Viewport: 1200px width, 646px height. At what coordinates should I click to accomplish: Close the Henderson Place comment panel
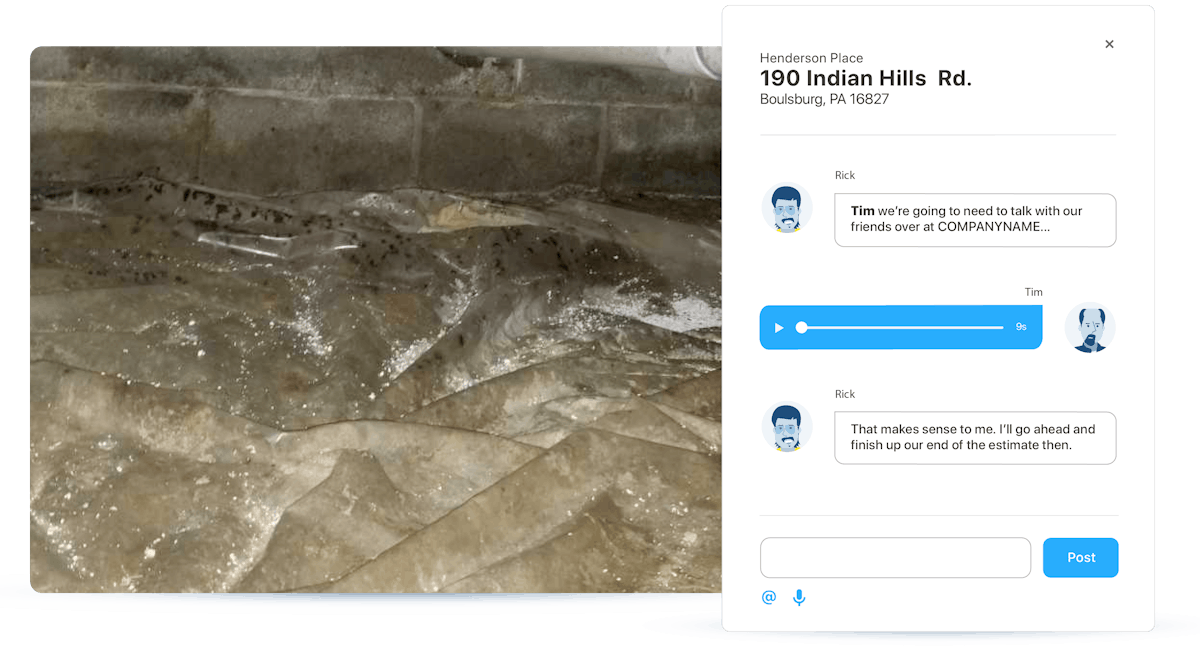point(1109,44)
